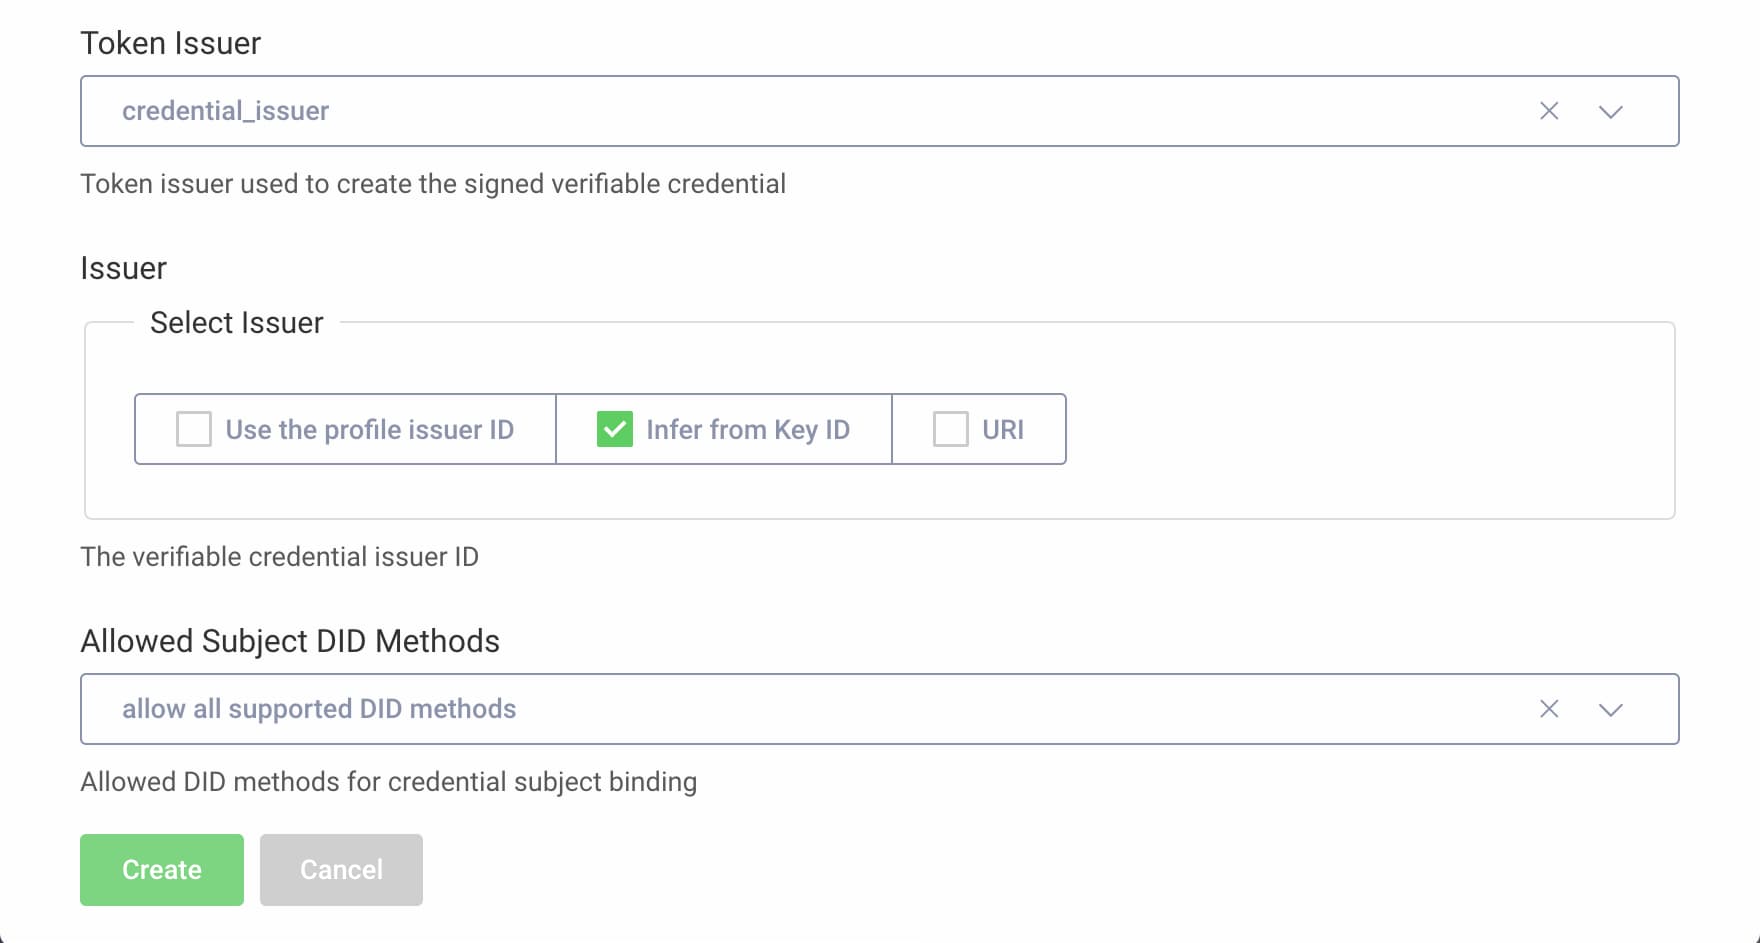This screenshot has width=1760, height=943.
Task: Enable the Use the profile issuer ID checkbox
Action: click(193, 429)
